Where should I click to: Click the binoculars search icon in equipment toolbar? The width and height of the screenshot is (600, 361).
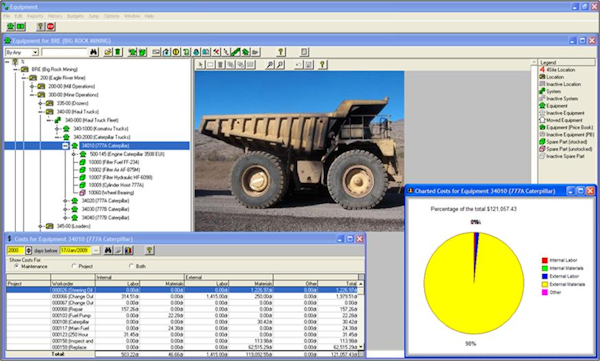point(94,52)
